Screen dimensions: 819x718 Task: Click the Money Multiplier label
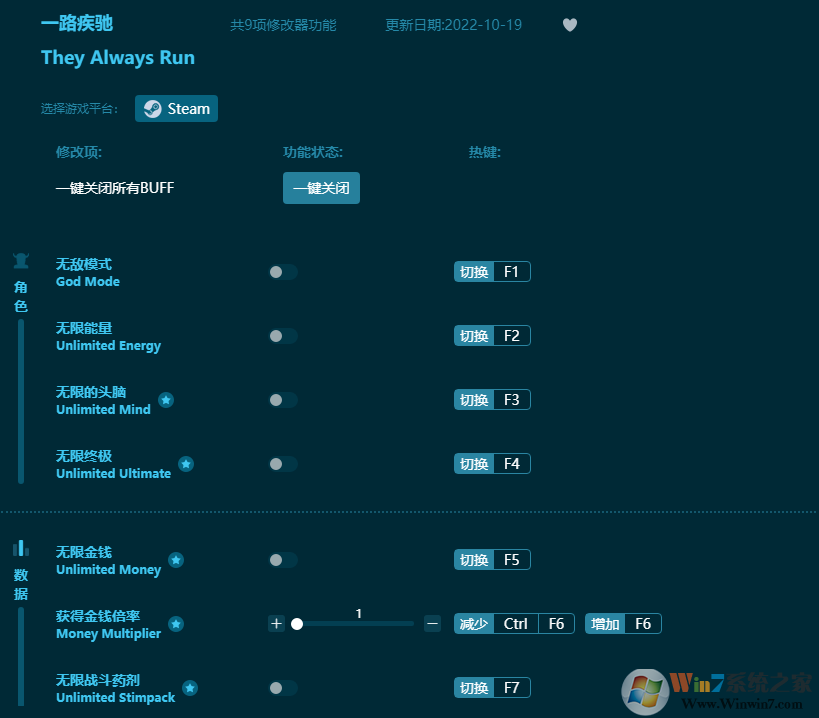[x=109, y=633]
